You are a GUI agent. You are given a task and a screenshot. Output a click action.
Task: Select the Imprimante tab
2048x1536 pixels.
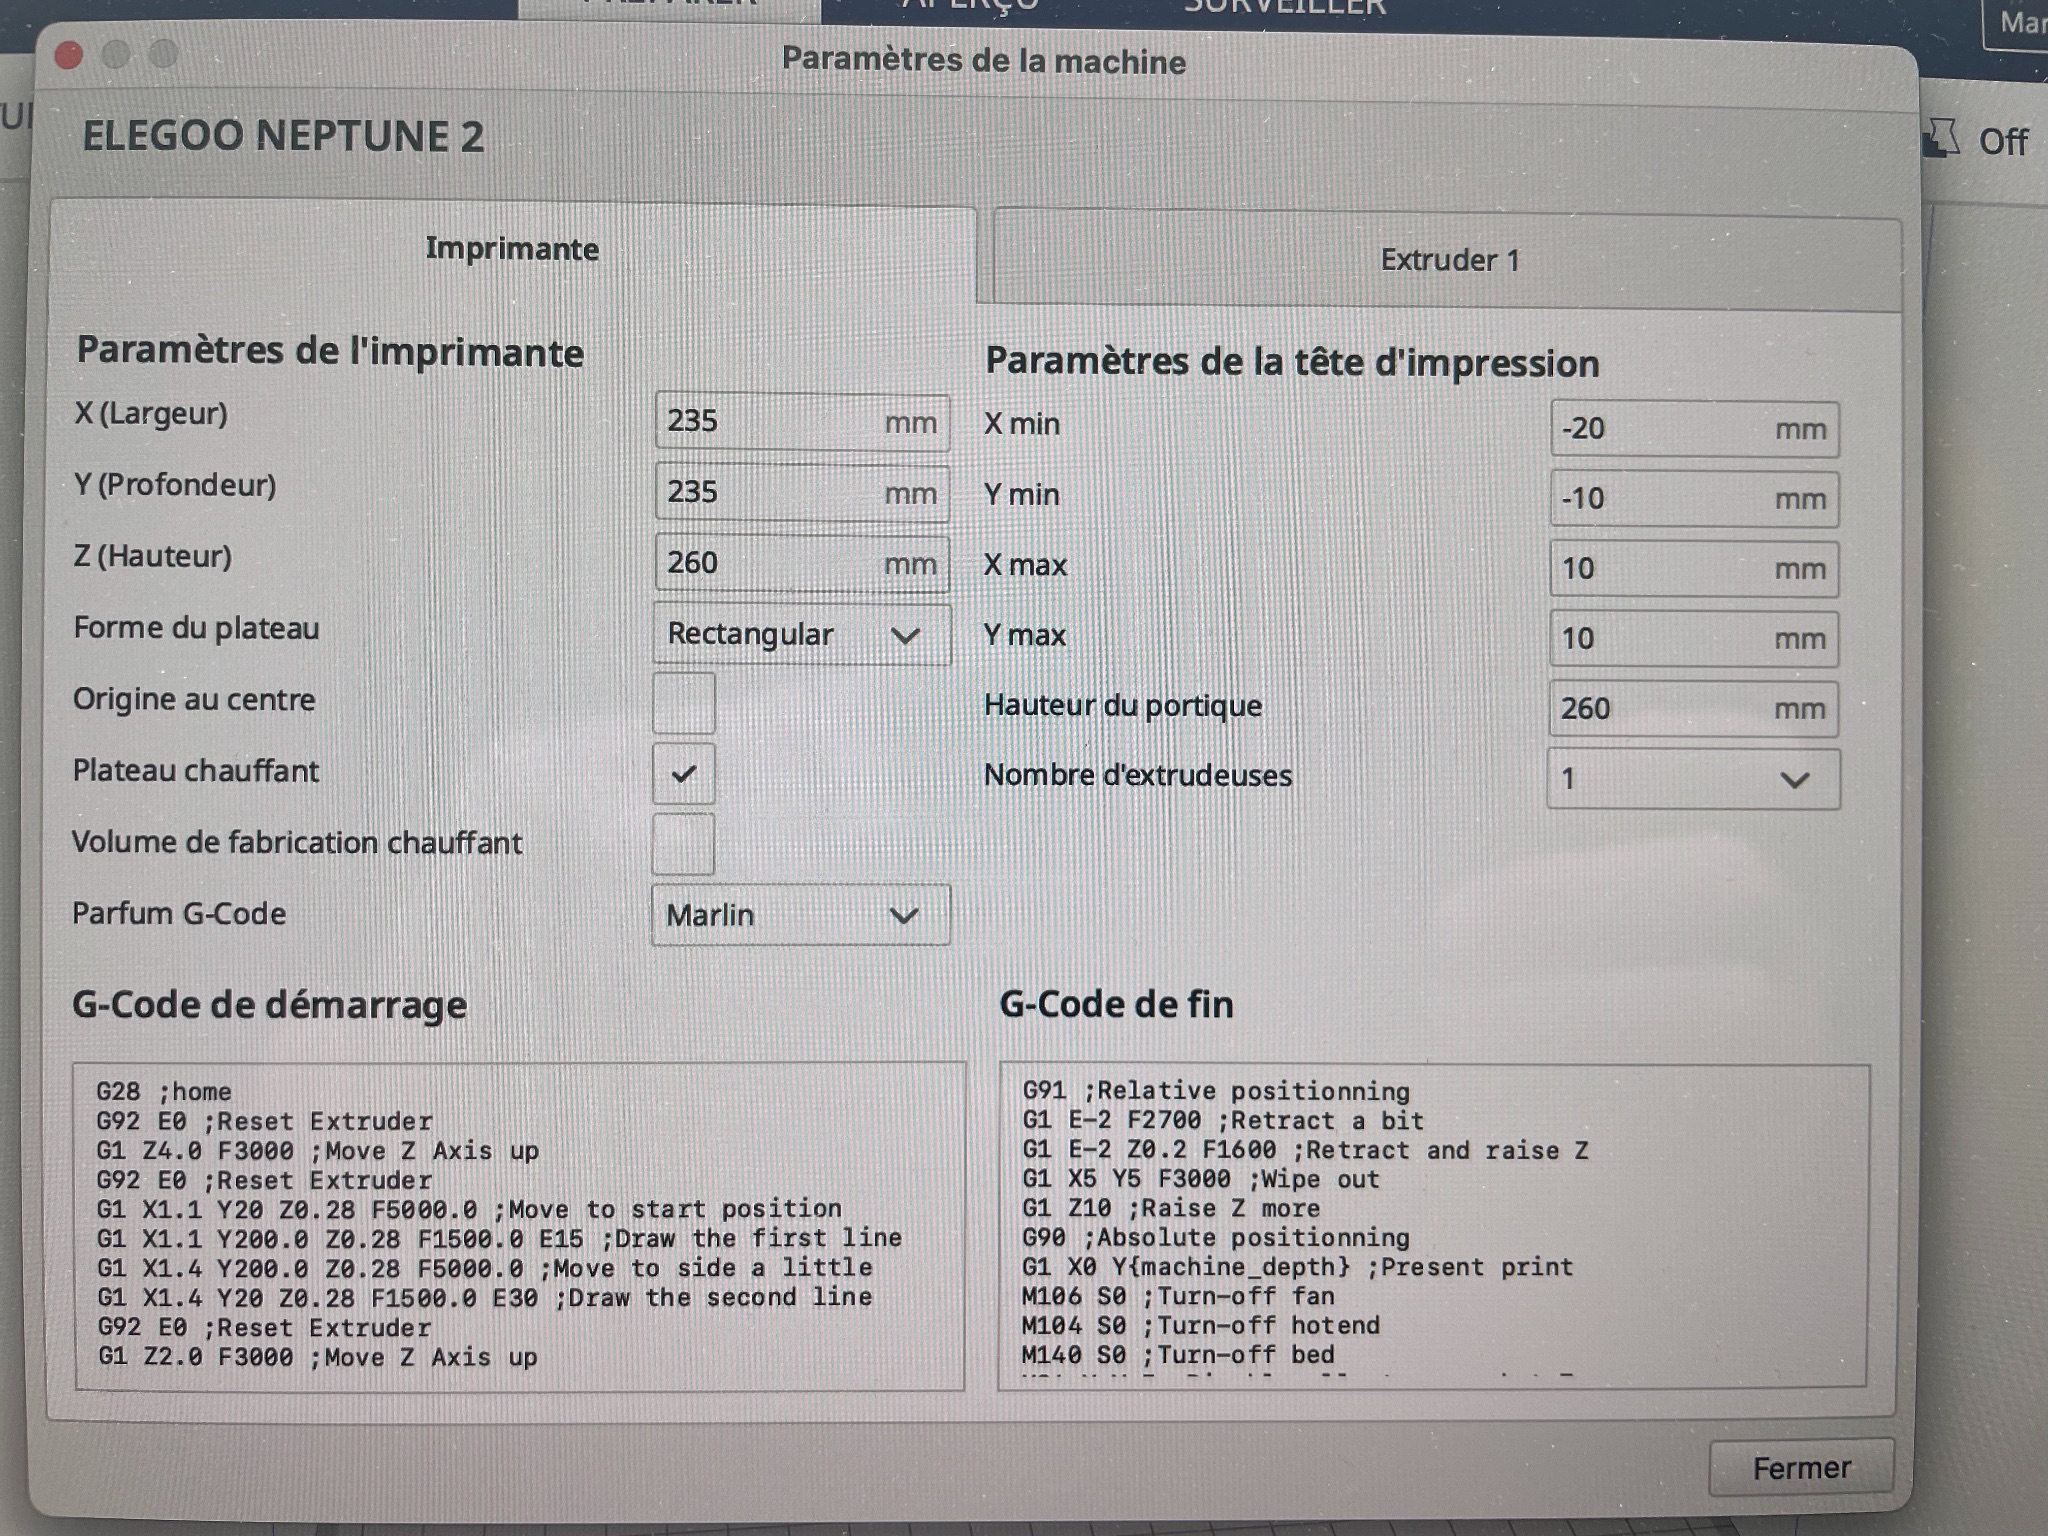pos(512,249)
